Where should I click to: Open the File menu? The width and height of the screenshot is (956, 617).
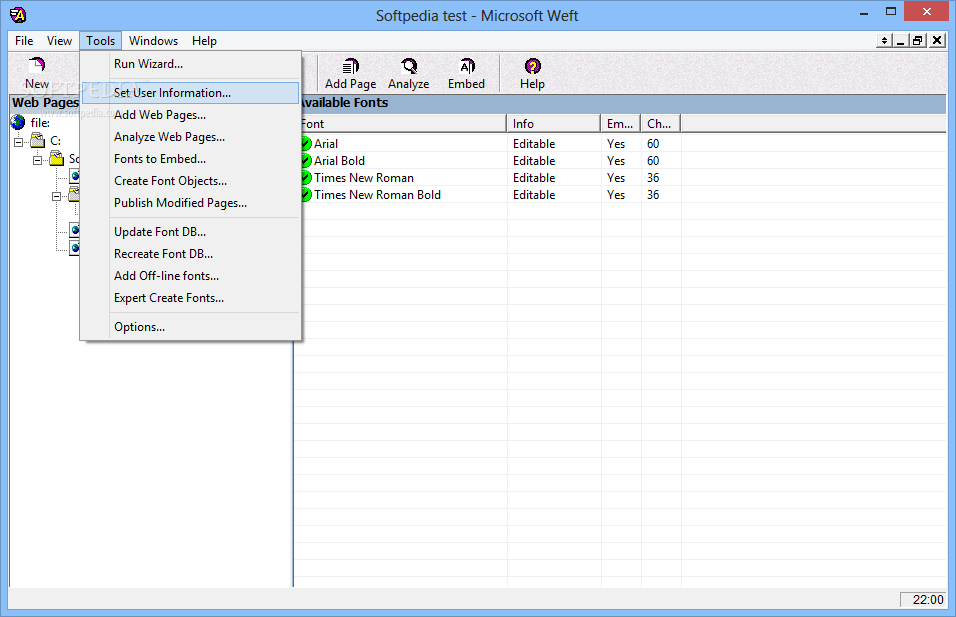(x=24, y=41)
